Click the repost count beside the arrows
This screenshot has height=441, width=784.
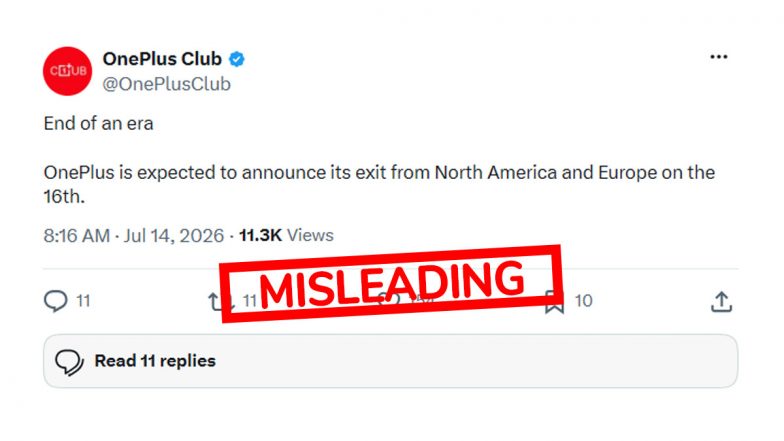tap(250, 301)
